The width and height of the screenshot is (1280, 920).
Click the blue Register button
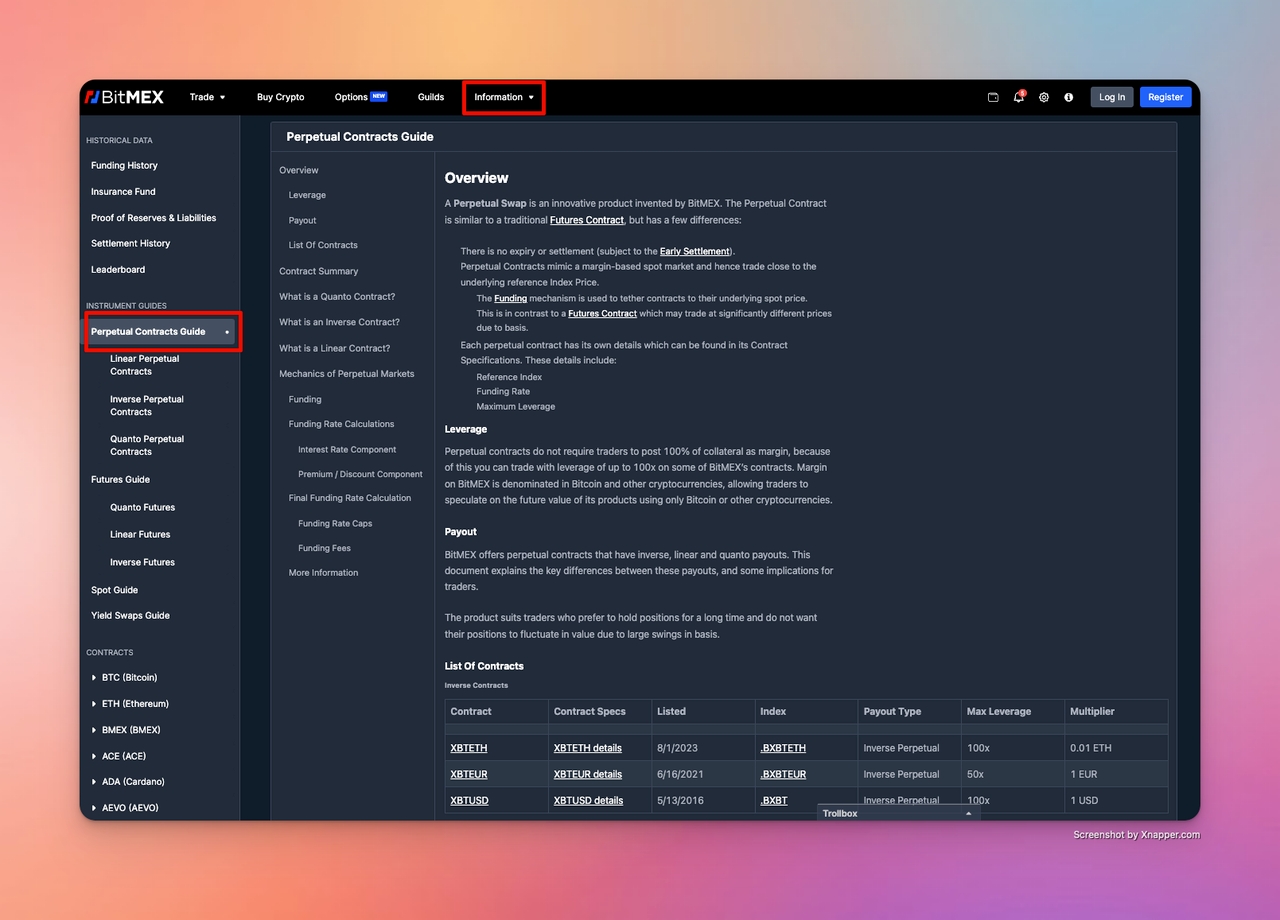click(1165, 97)
